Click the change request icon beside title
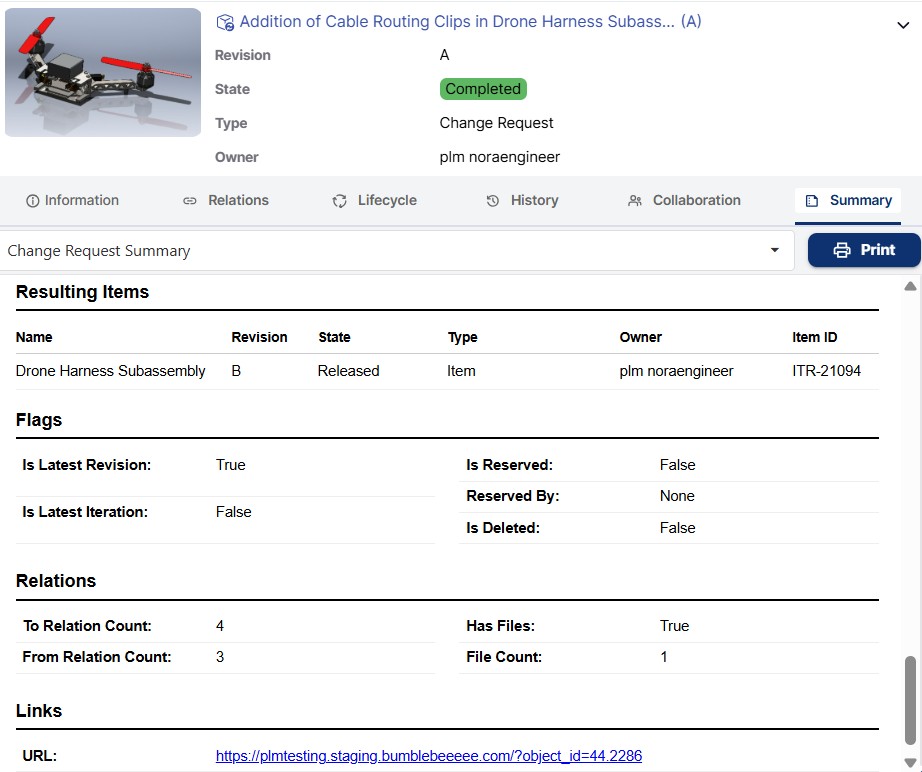Viewport: 922px width, 772px height. pyautogui.click(x=225, y=22)
